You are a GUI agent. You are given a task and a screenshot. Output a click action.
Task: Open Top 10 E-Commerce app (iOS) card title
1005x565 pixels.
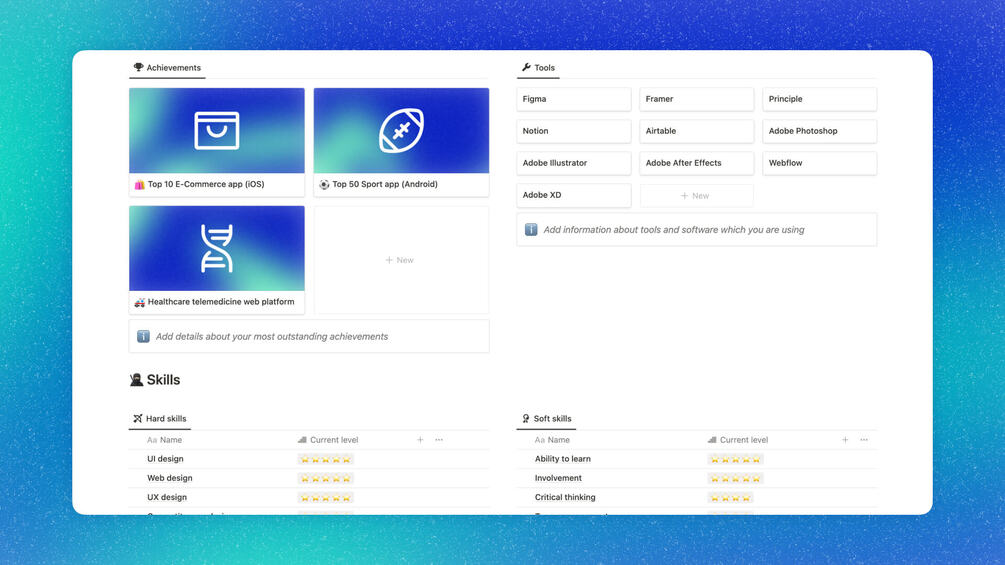coord(206,184)
